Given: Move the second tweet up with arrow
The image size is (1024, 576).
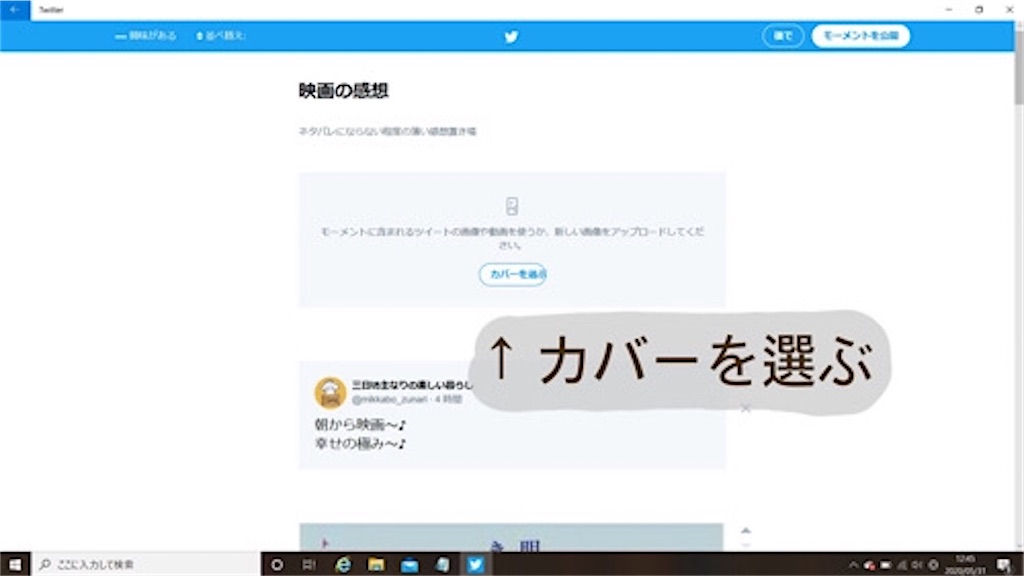Looking at the screenshot, I should [746, 530].
